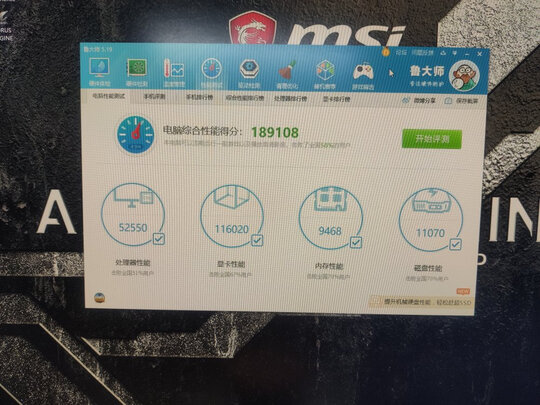Open the game controller icon
The image size is (540, 405).
click(x=363, y=72)
